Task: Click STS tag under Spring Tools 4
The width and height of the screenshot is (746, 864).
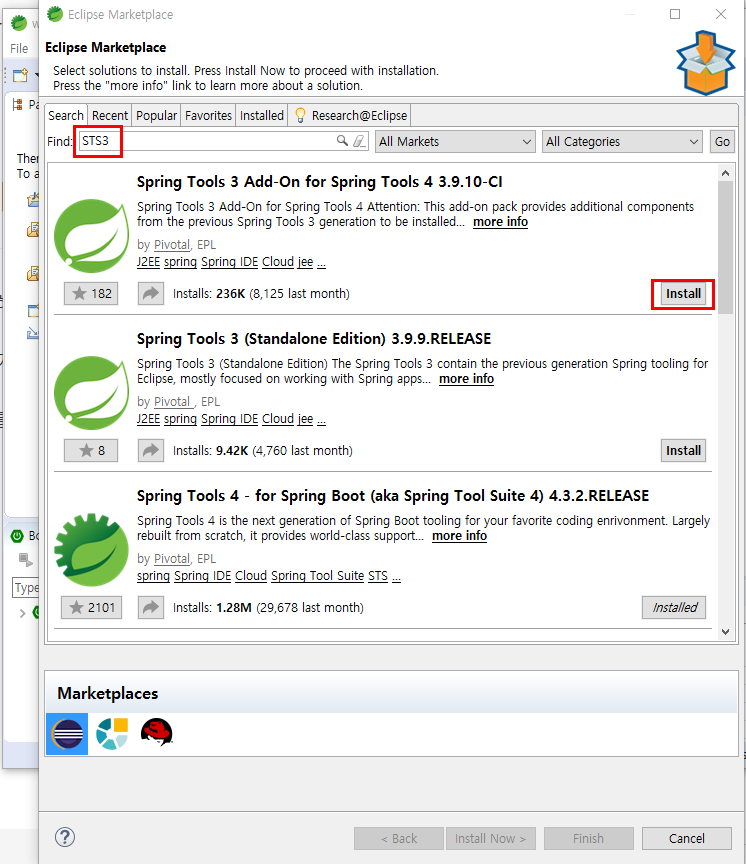Action: coord(378,576)
